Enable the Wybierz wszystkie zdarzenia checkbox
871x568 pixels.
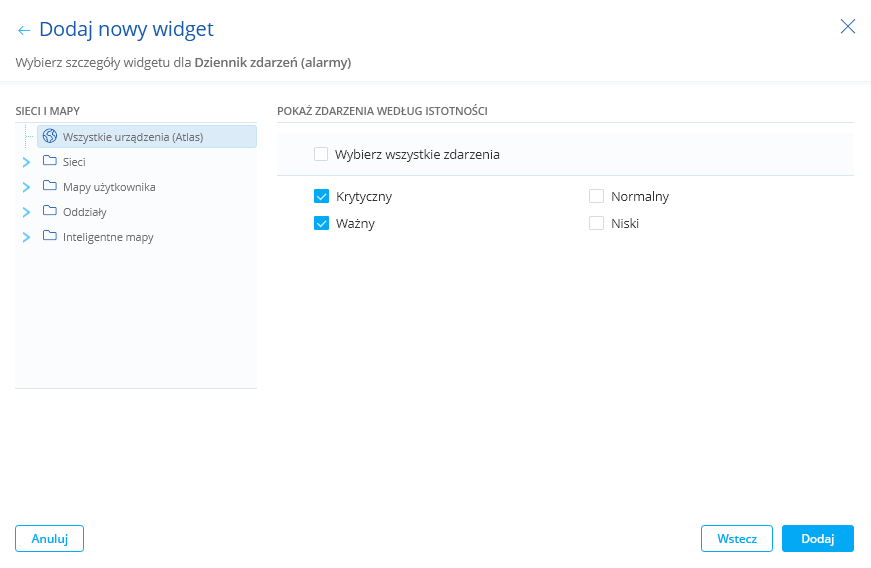[321, 155]
